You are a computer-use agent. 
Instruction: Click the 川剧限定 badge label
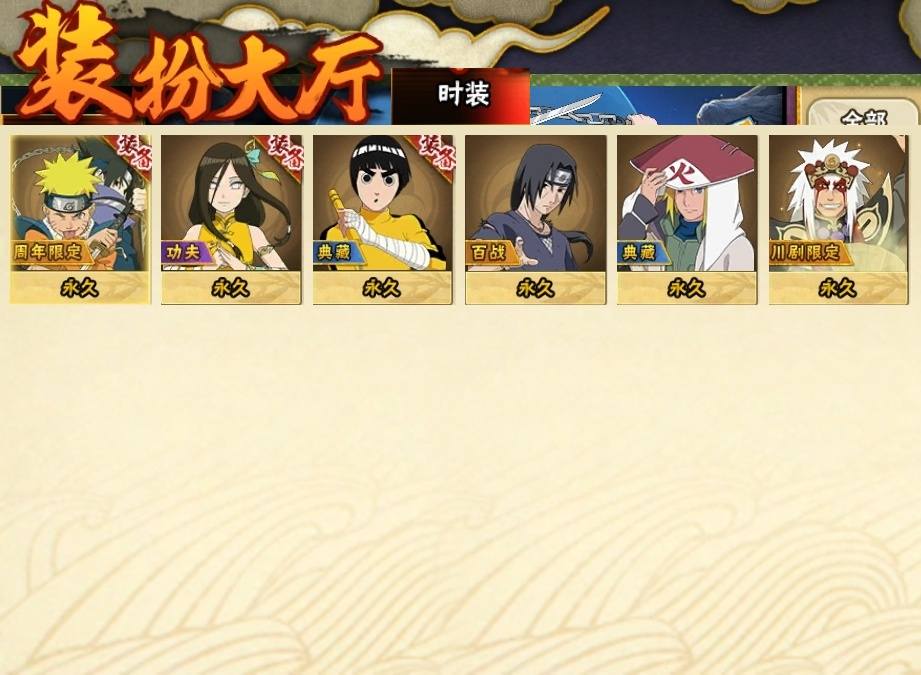tap(808, 252)
